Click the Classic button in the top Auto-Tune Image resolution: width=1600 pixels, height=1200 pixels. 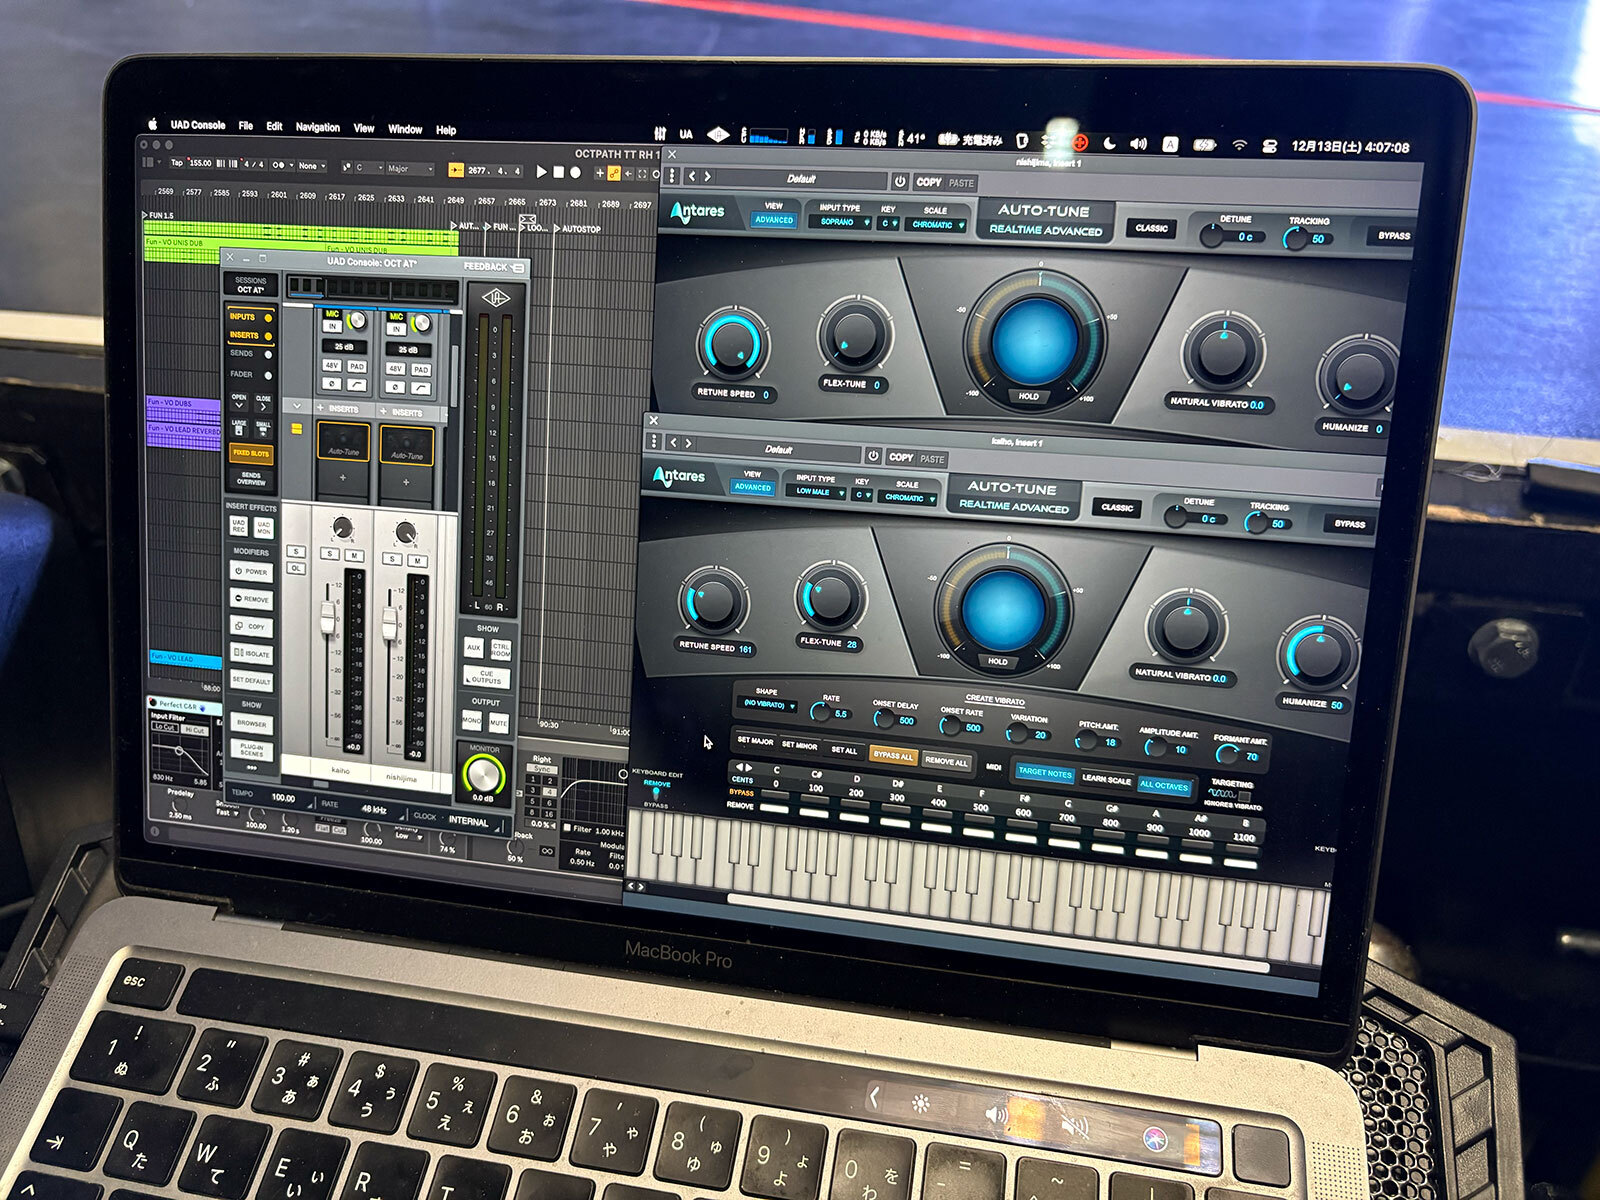(x=1151, y=228)
